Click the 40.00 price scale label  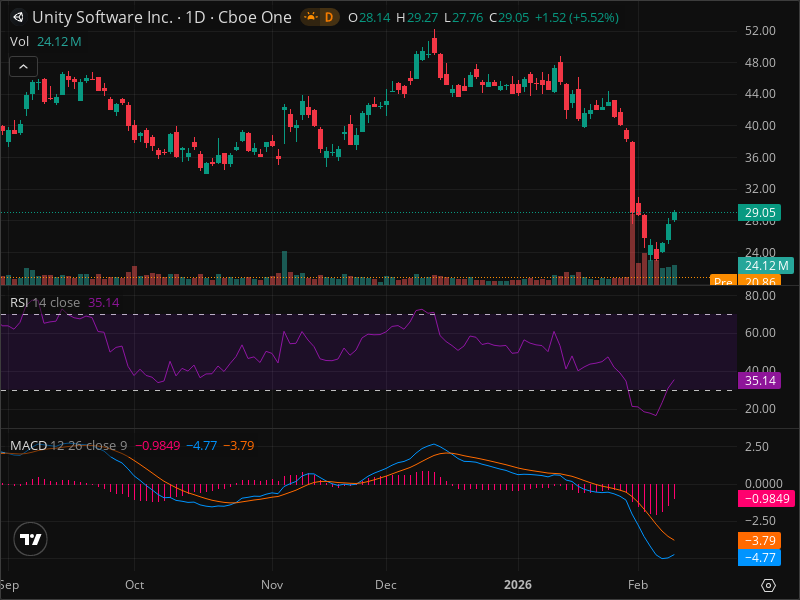[760, 126]
